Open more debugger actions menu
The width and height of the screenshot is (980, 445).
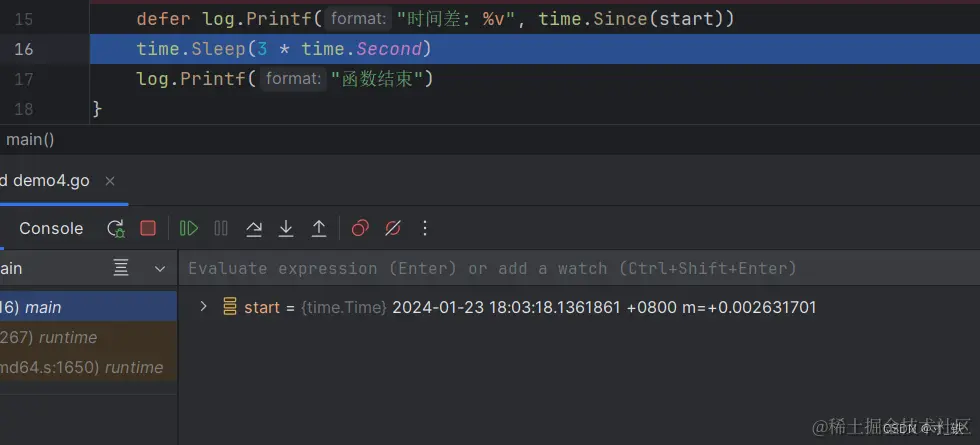[x=425, y=228]
